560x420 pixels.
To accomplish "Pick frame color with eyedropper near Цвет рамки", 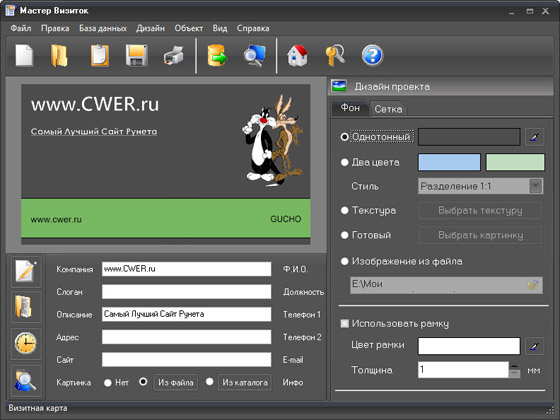I will click(x=534, y=346).
